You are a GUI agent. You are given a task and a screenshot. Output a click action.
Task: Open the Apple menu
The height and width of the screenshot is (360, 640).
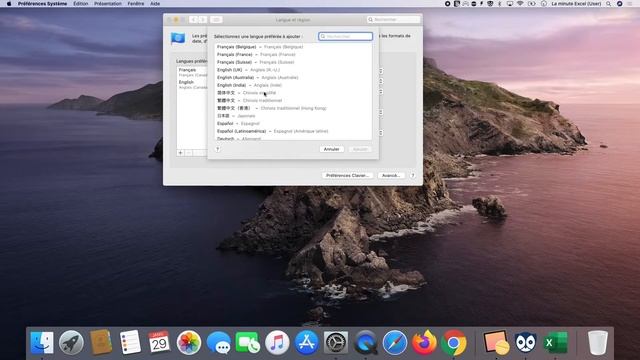(x=9, y=4)
